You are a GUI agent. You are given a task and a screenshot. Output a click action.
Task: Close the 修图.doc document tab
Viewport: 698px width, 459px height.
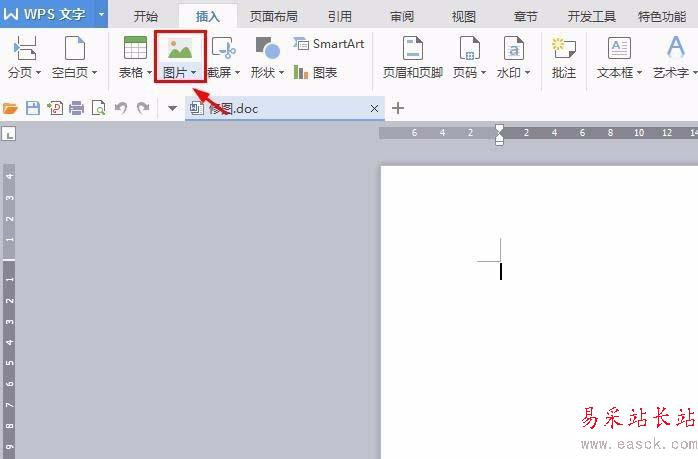(x=374, y=108)
